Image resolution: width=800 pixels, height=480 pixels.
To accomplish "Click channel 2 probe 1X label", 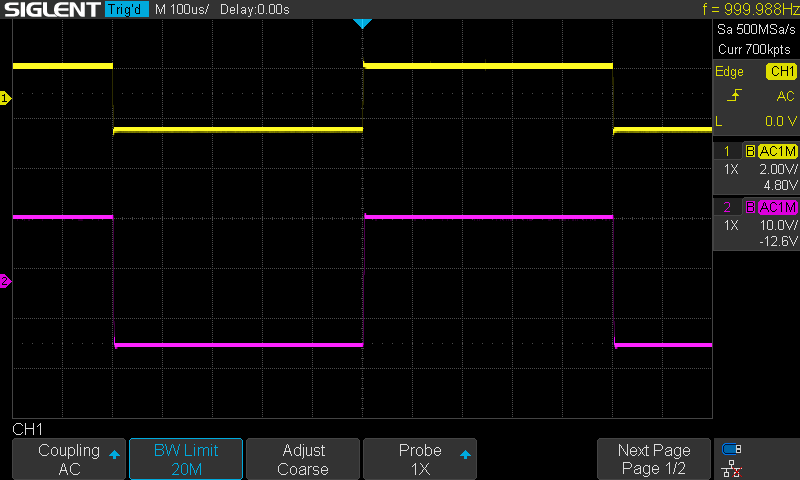I will point(731,225).
